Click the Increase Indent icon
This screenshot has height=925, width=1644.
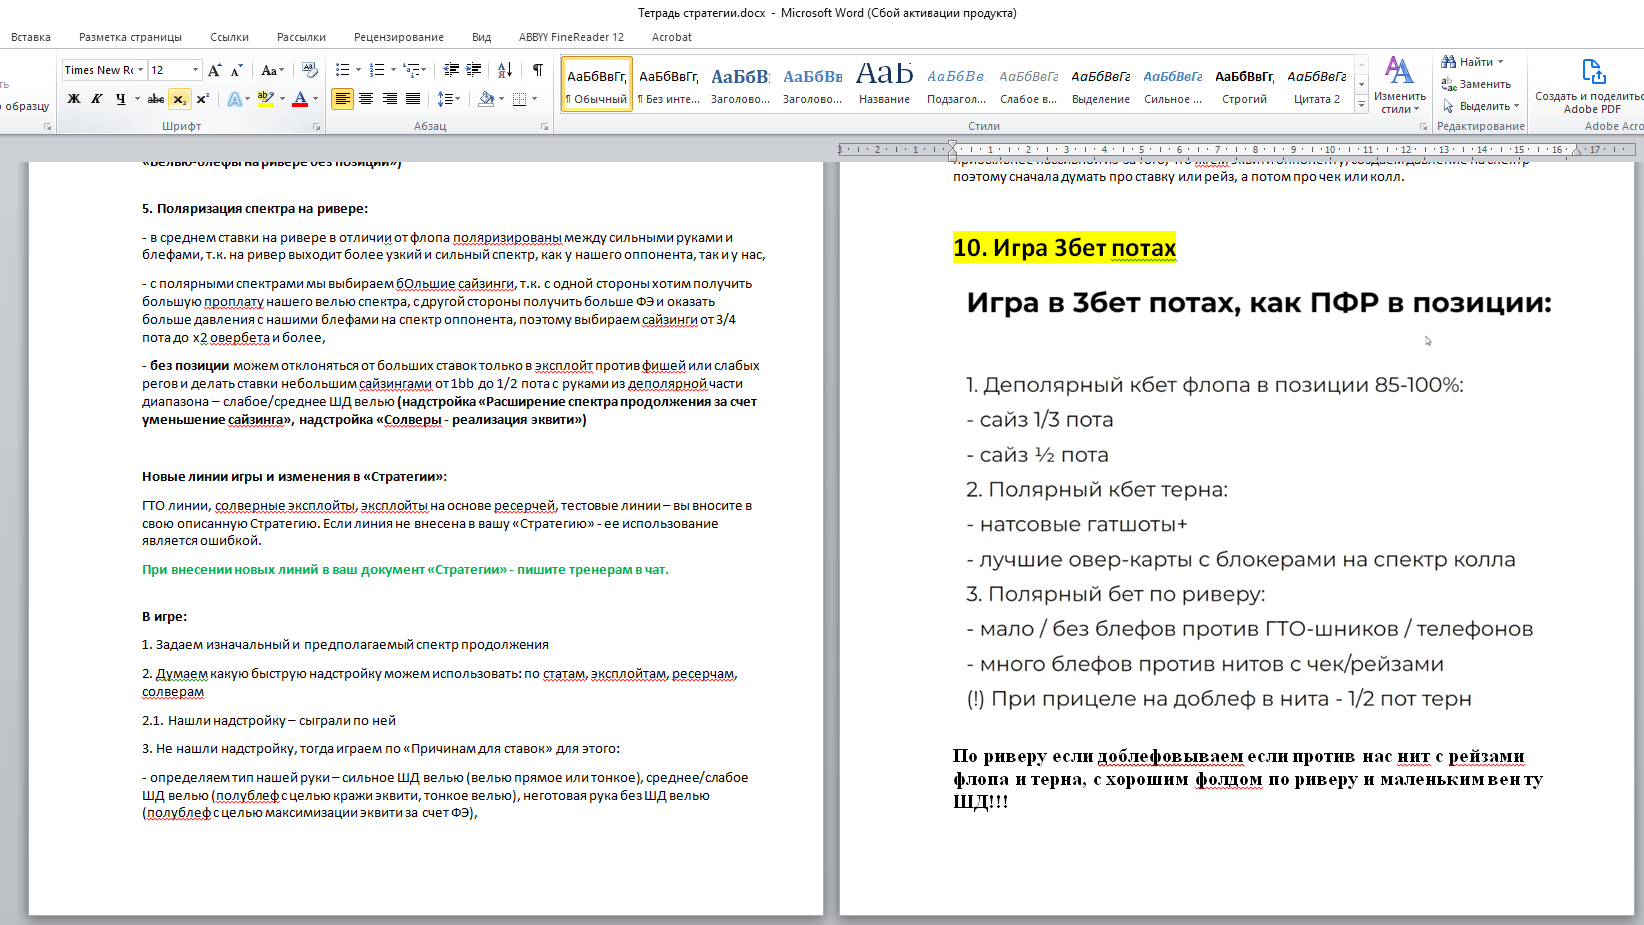coord(474,70)
